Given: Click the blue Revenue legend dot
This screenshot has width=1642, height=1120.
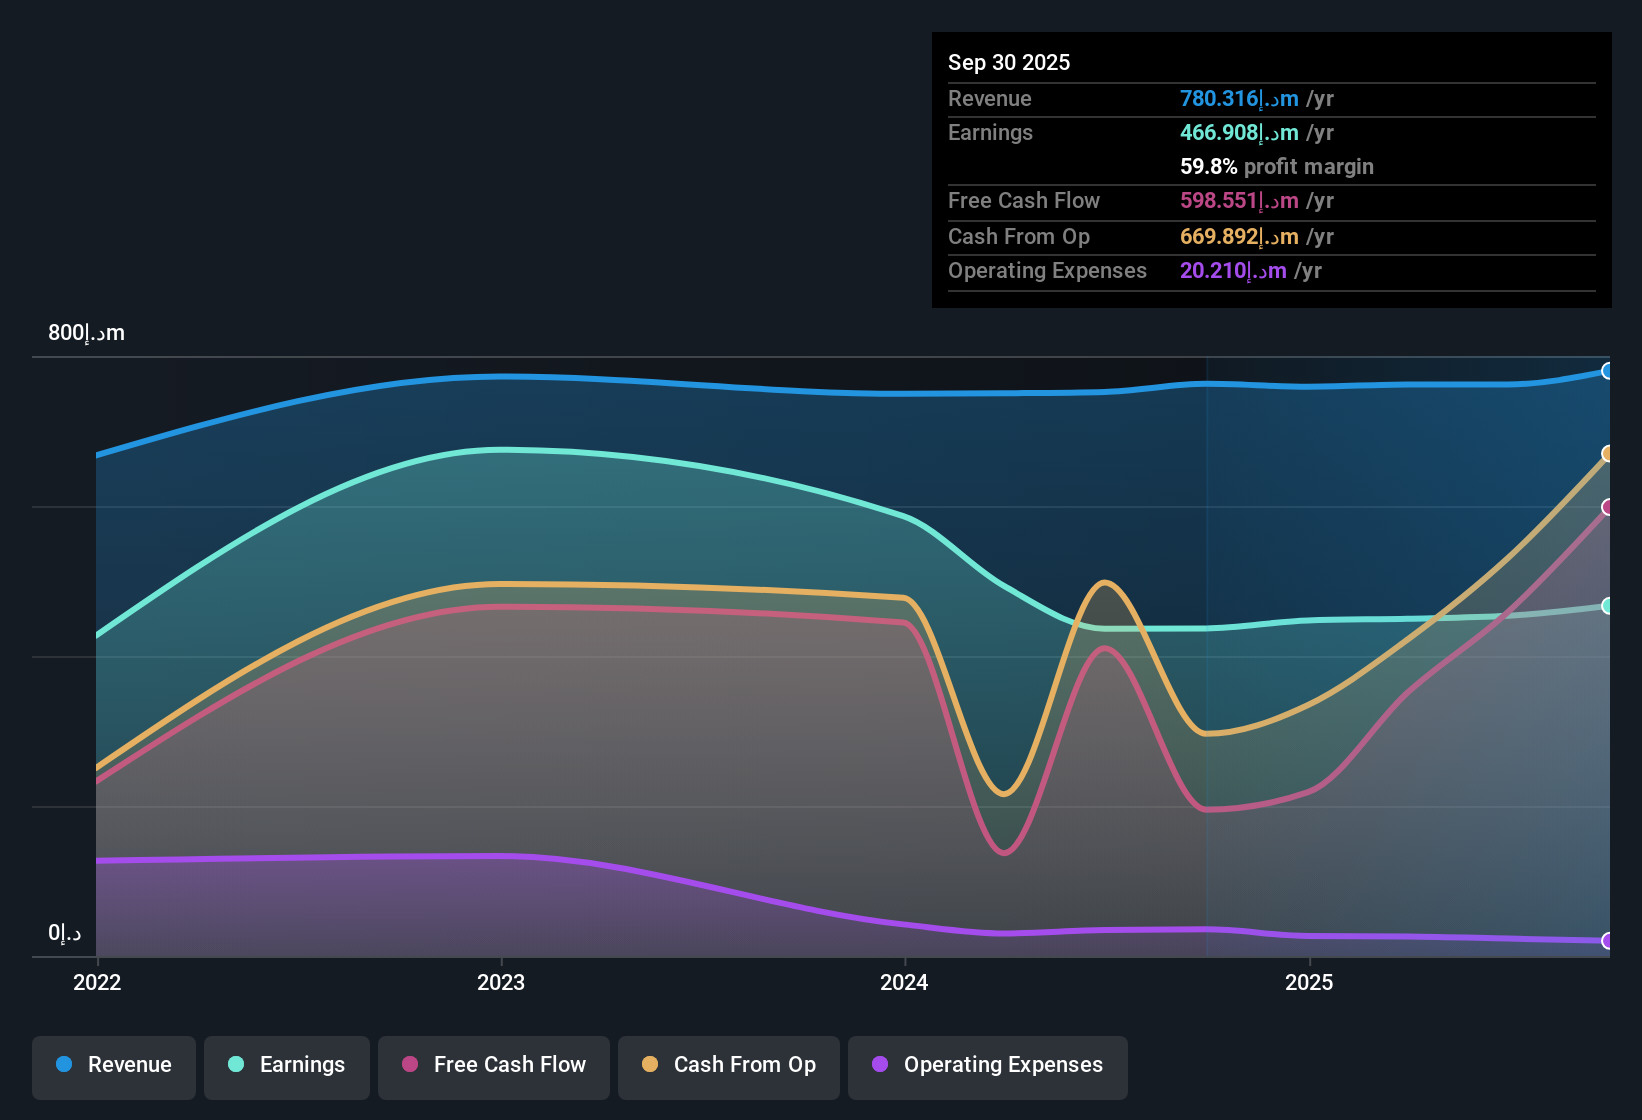Looking at the screenshot, I should click(x=64, y=1065).
